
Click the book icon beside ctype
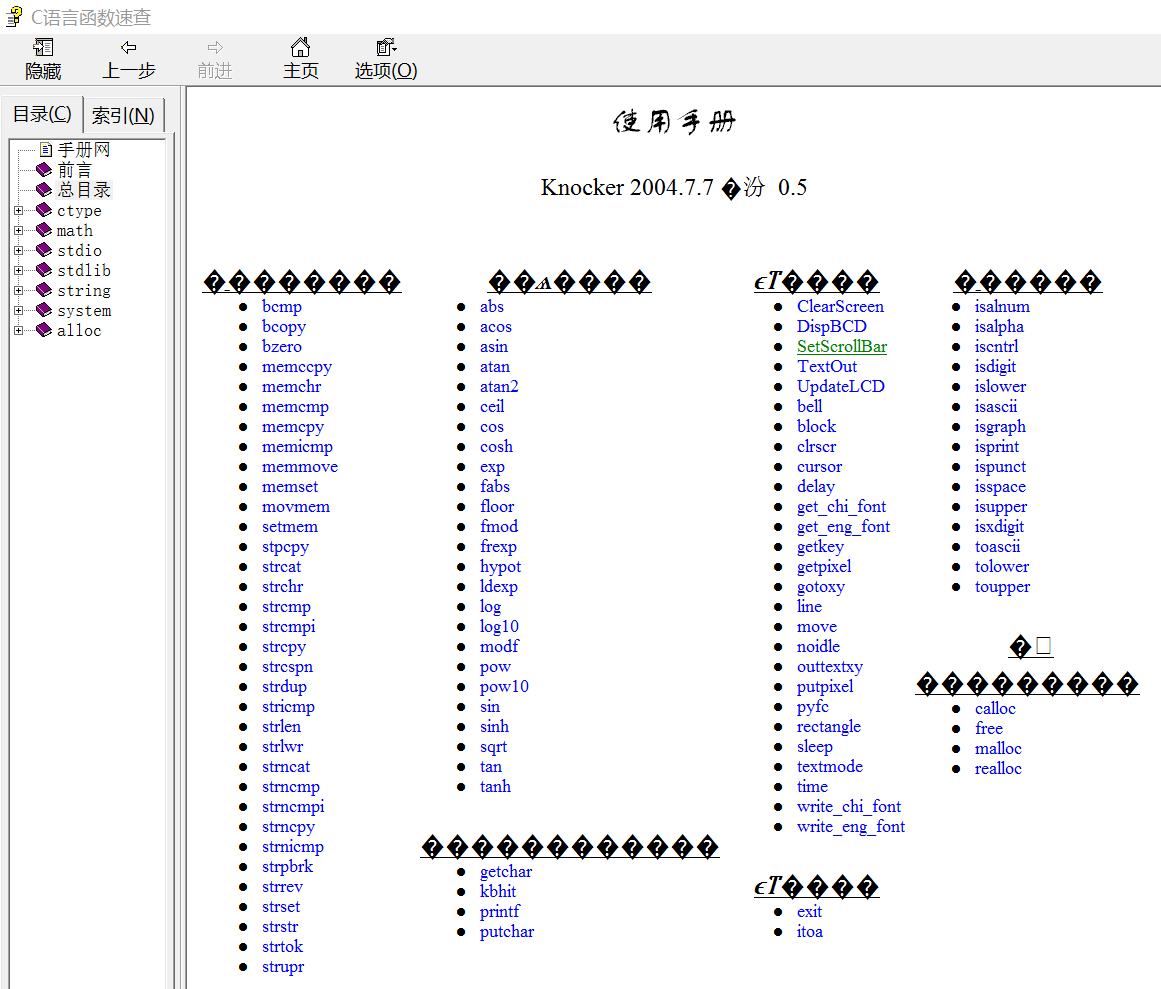click(44, 210)
